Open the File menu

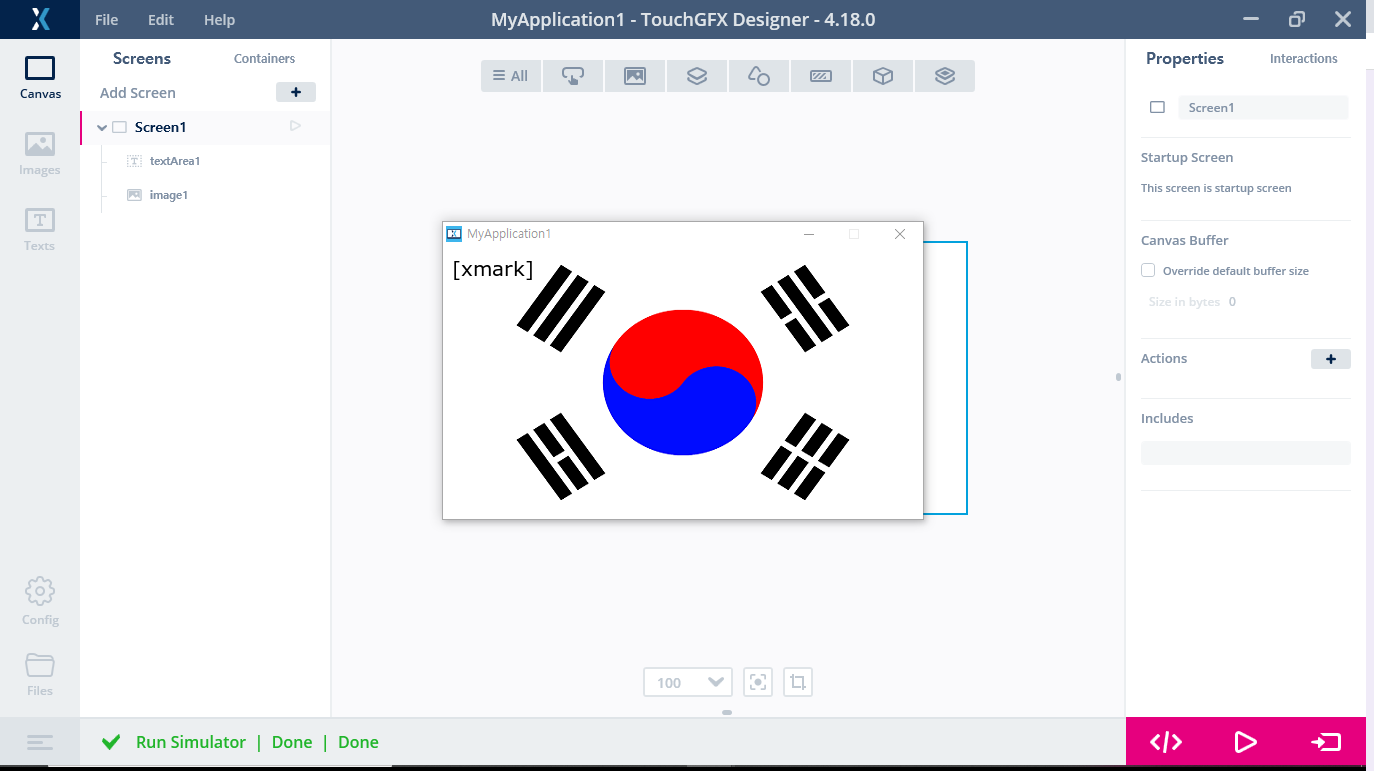point(106,20)
